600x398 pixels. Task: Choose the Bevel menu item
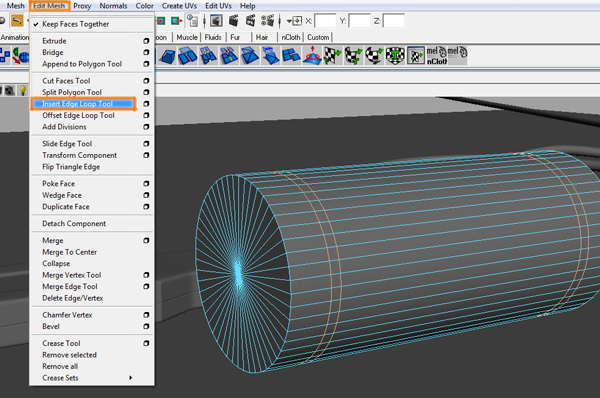[51, 326]
